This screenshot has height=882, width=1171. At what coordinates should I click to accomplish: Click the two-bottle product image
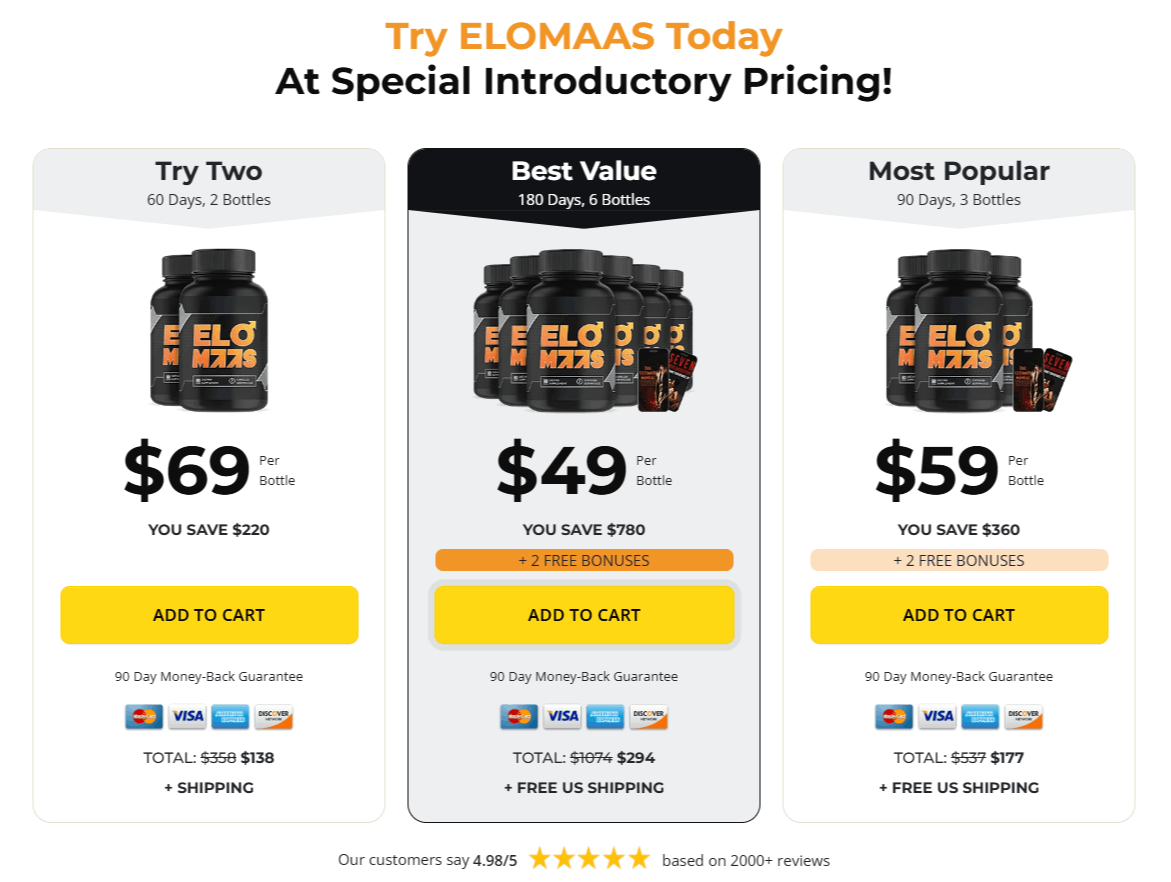click(209, 329)
